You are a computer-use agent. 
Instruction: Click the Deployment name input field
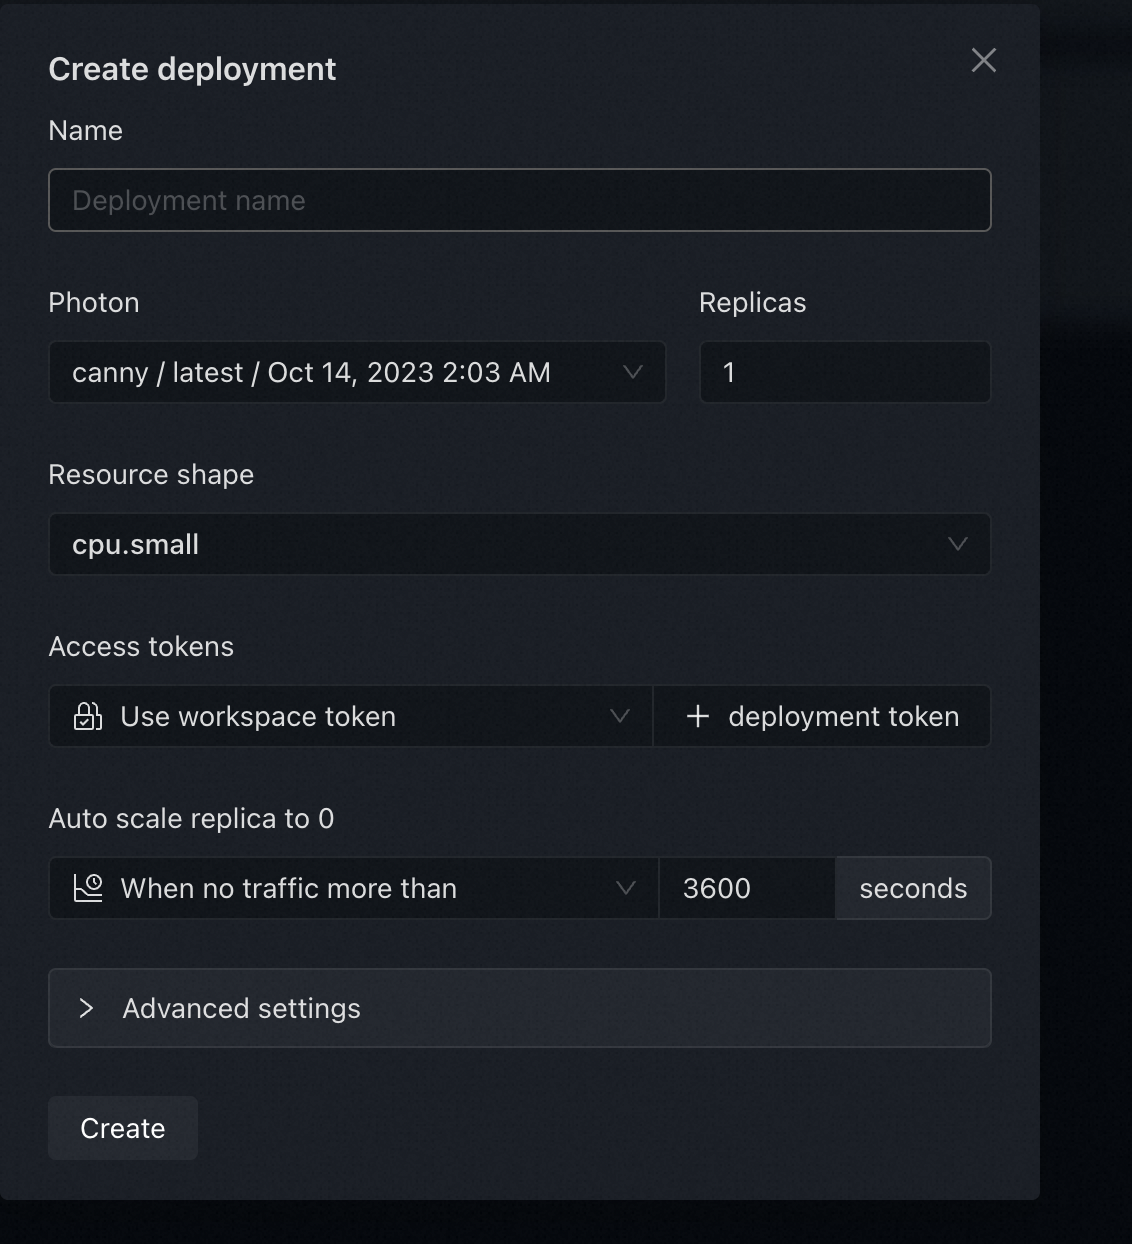[x=519, y=201]
